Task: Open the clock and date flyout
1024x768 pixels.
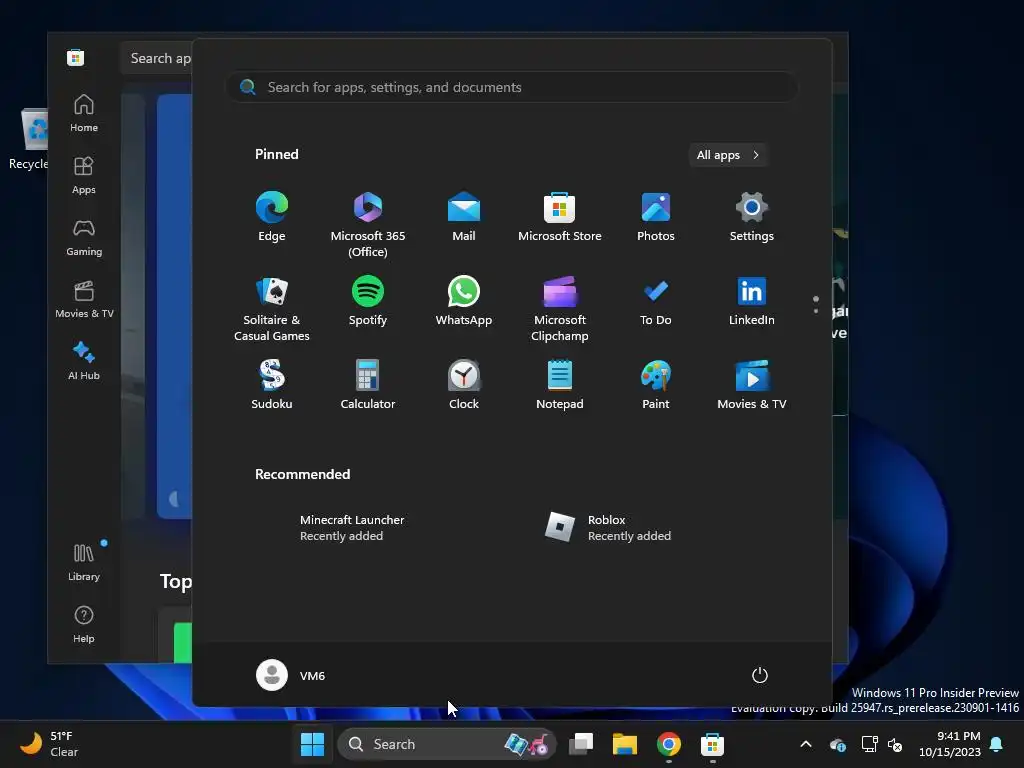Action: tap(950, 744)
